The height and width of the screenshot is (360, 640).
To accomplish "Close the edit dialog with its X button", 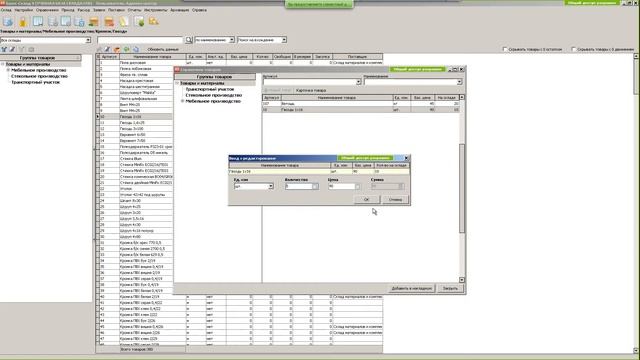I will click(406, 158).
